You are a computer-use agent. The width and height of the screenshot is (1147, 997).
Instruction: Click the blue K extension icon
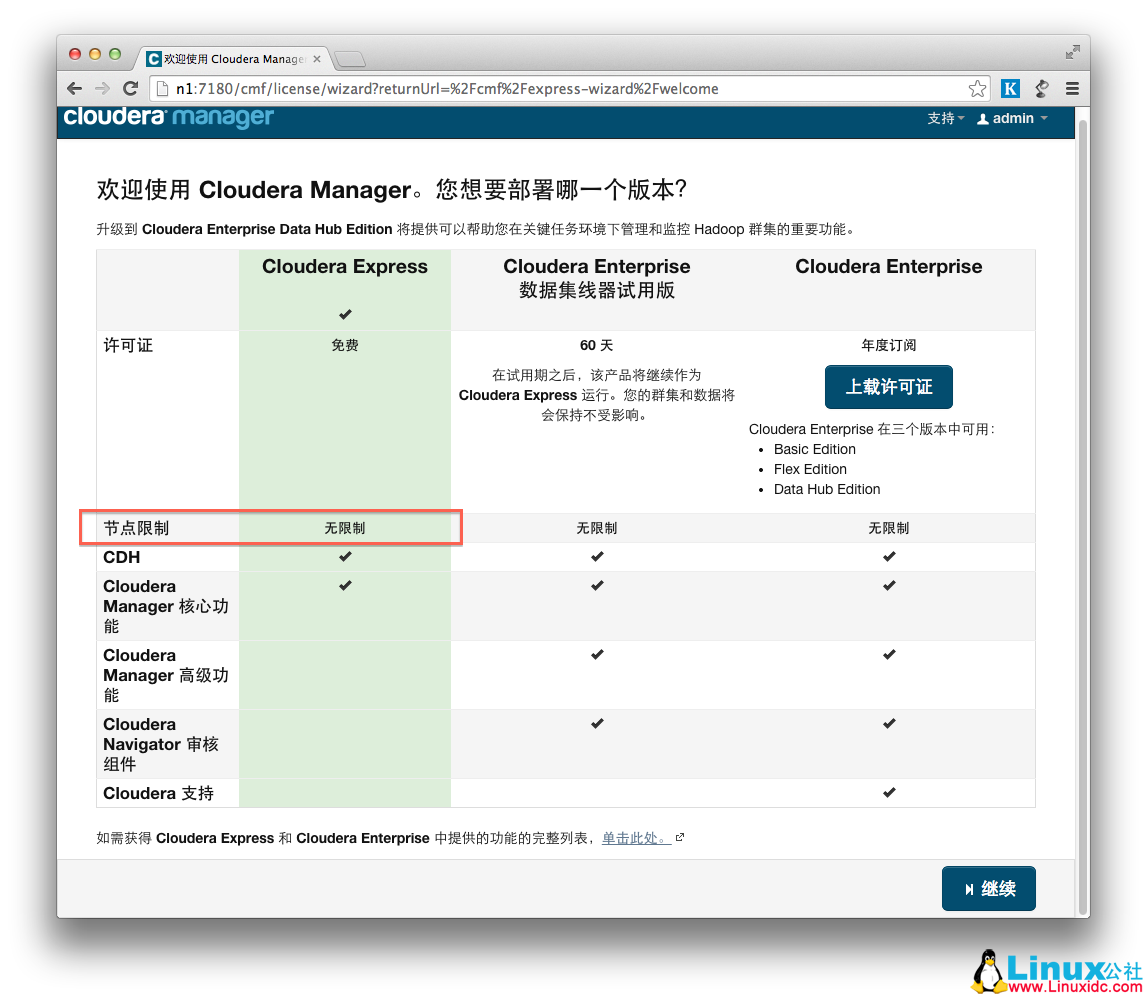point(1010,88)
